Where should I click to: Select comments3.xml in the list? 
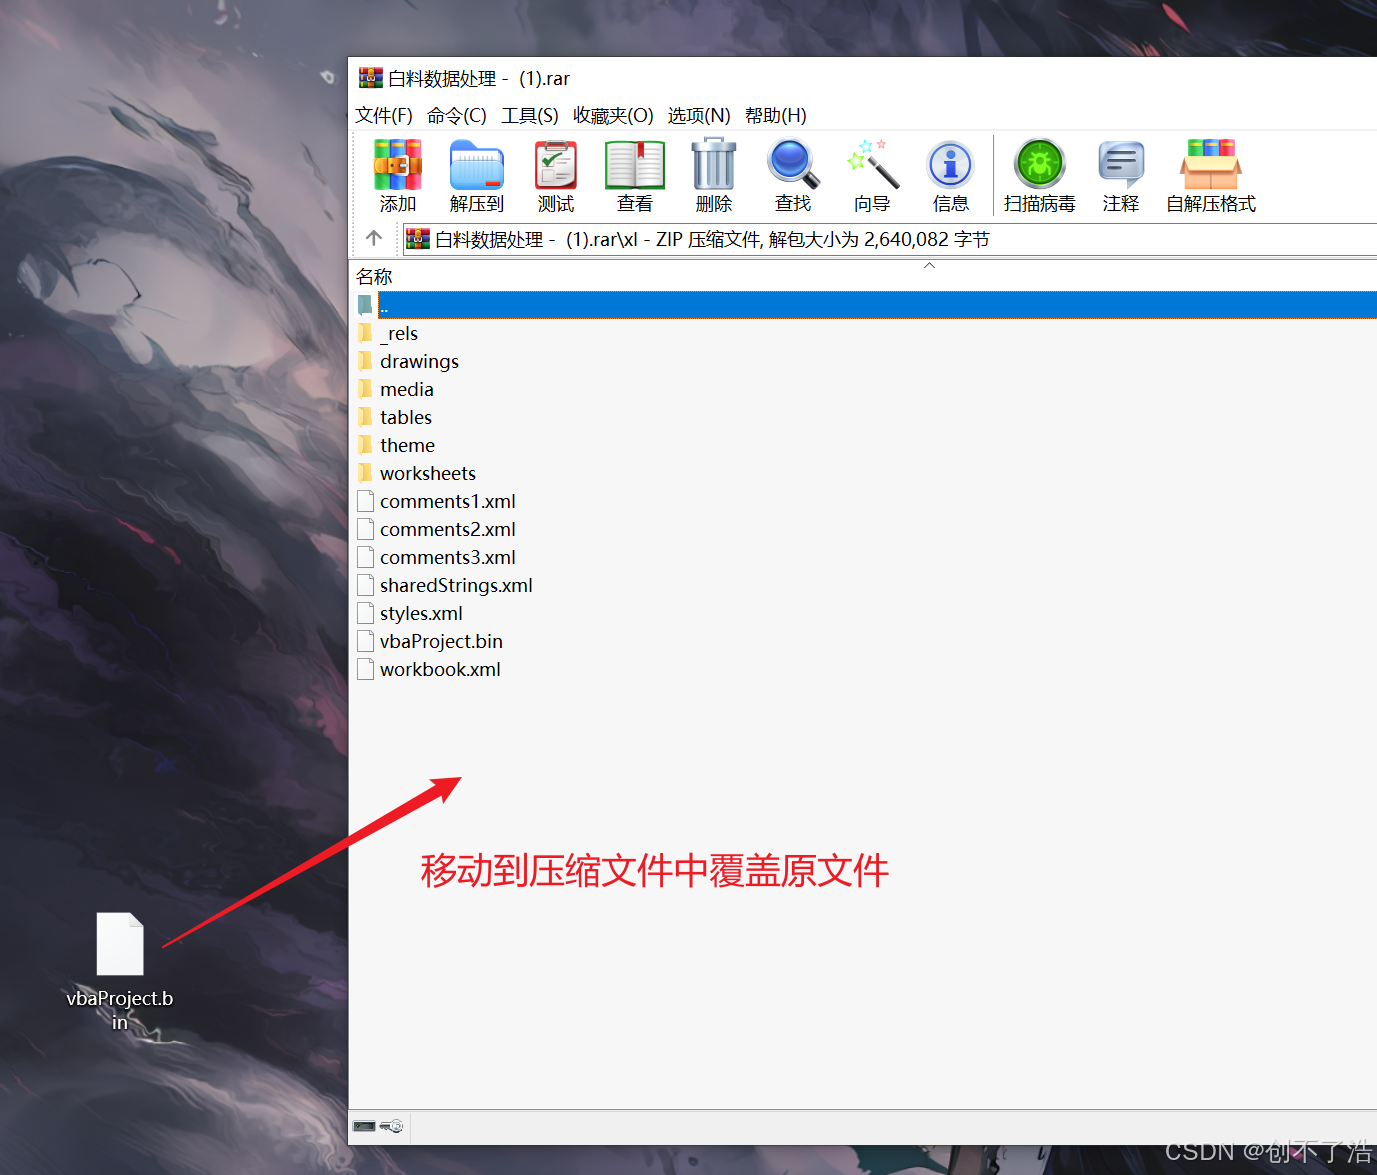447,557
